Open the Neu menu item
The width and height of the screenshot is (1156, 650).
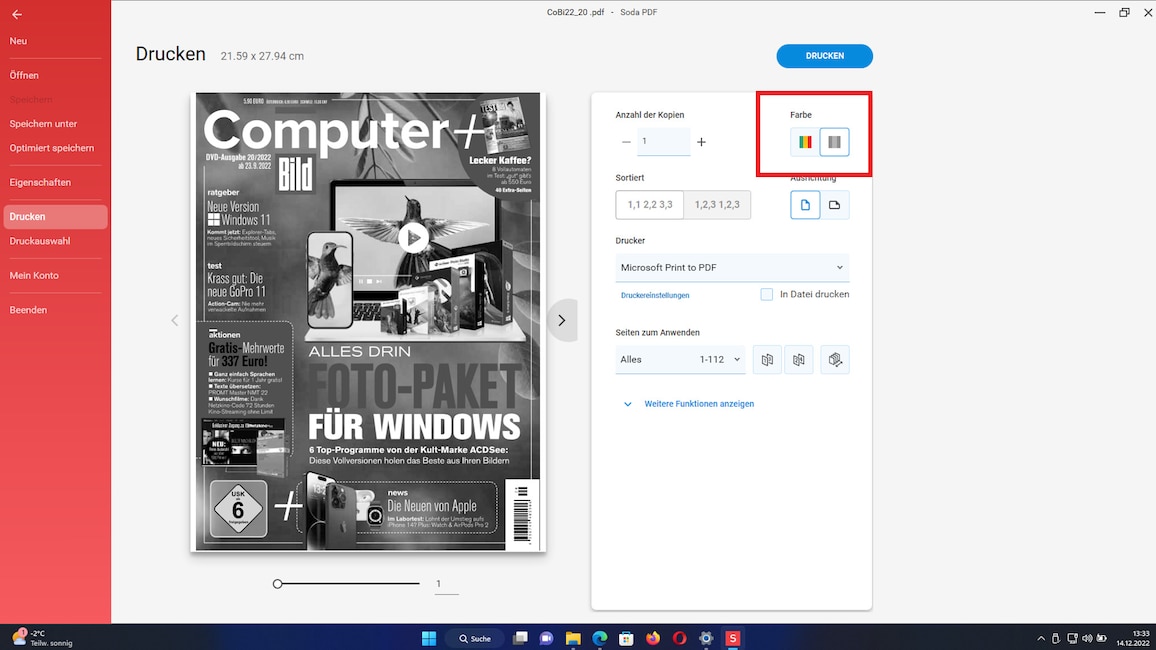[18, 41]
